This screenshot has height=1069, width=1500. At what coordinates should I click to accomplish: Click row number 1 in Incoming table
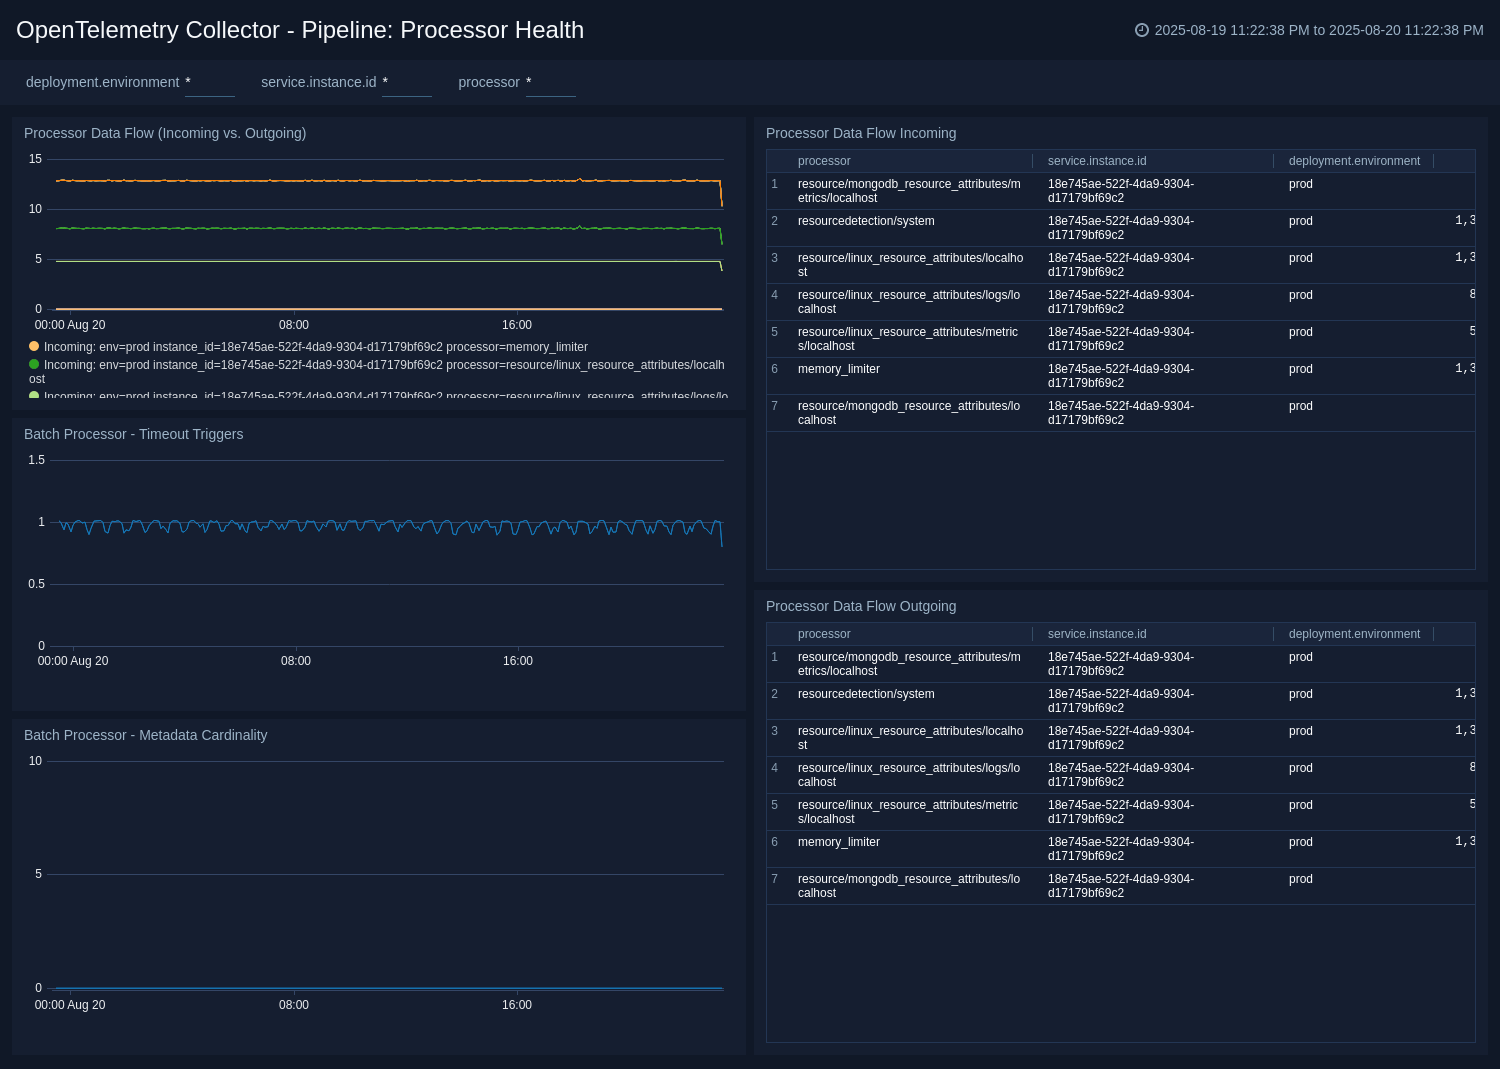(774, 184)
